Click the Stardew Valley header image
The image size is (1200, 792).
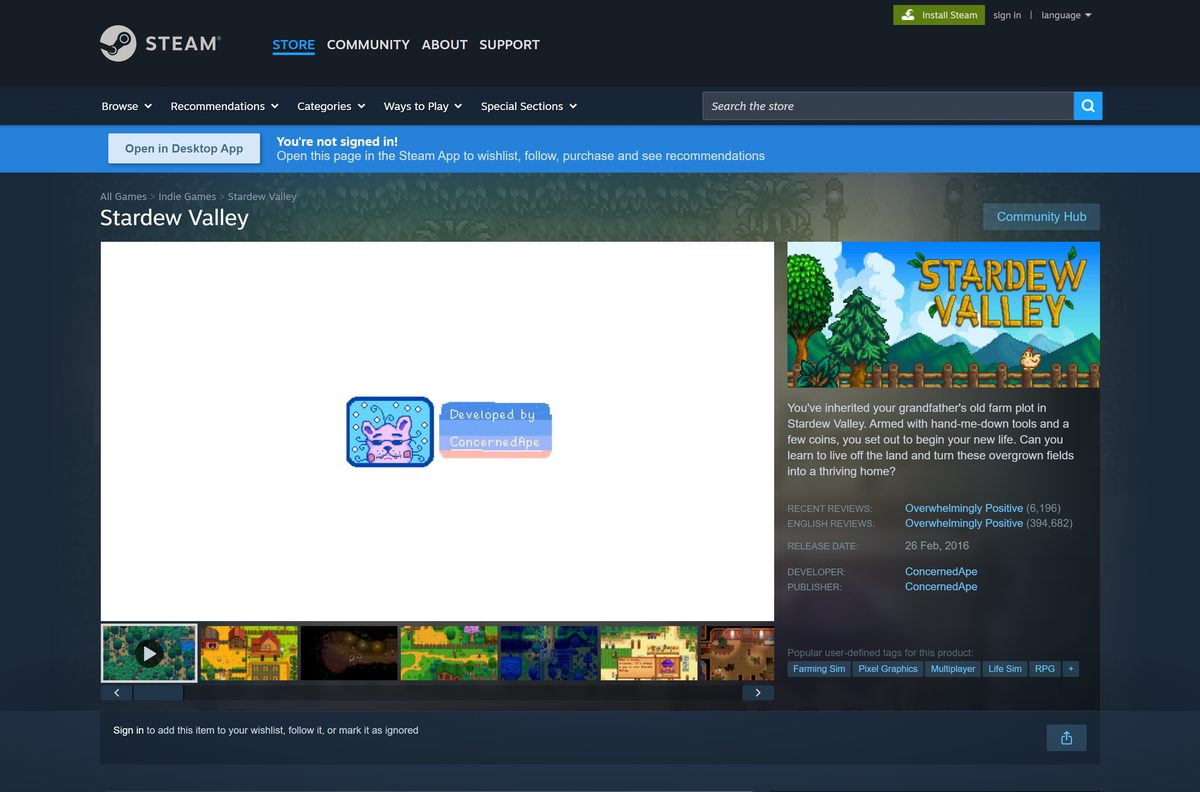pyautogui.click(x=943, y=315)
